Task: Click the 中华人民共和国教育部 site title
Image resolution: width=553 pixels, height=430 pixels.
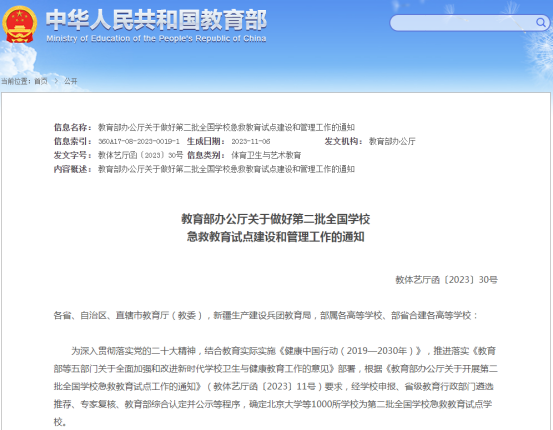Action: coord(156,20)
